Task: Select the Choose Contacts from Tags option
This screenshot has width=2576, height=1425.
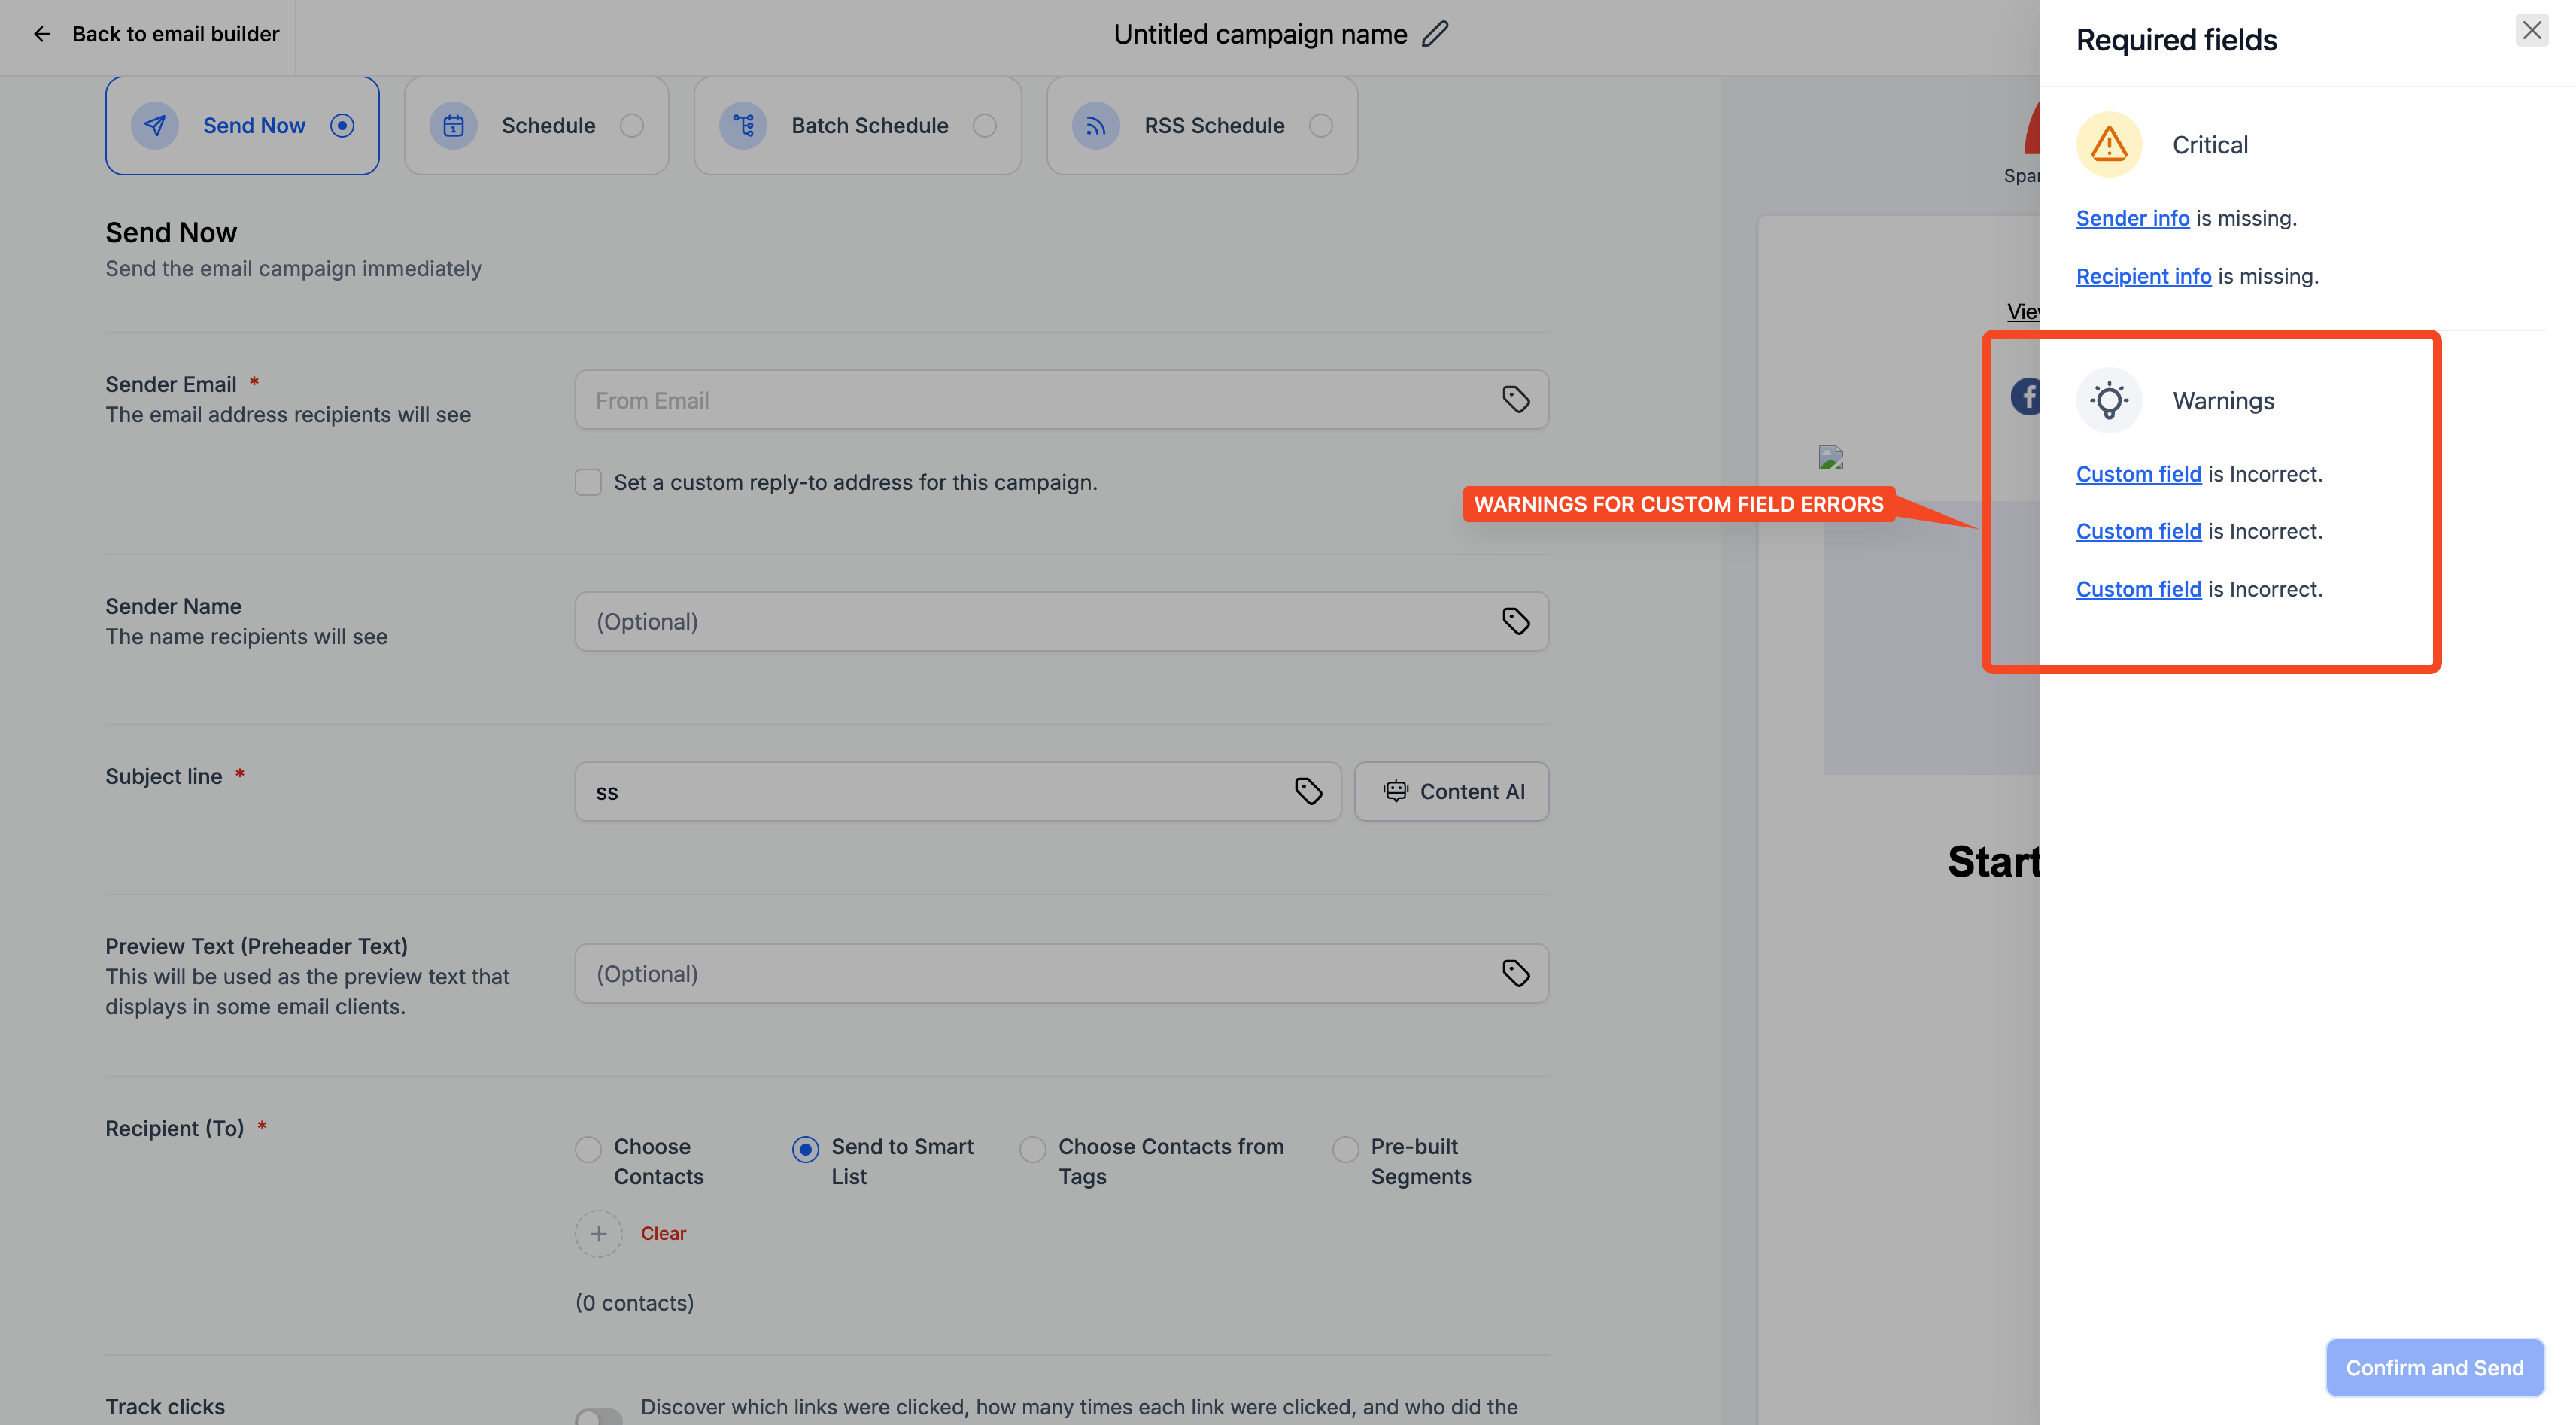Action: click(x=1032, y=1149)
